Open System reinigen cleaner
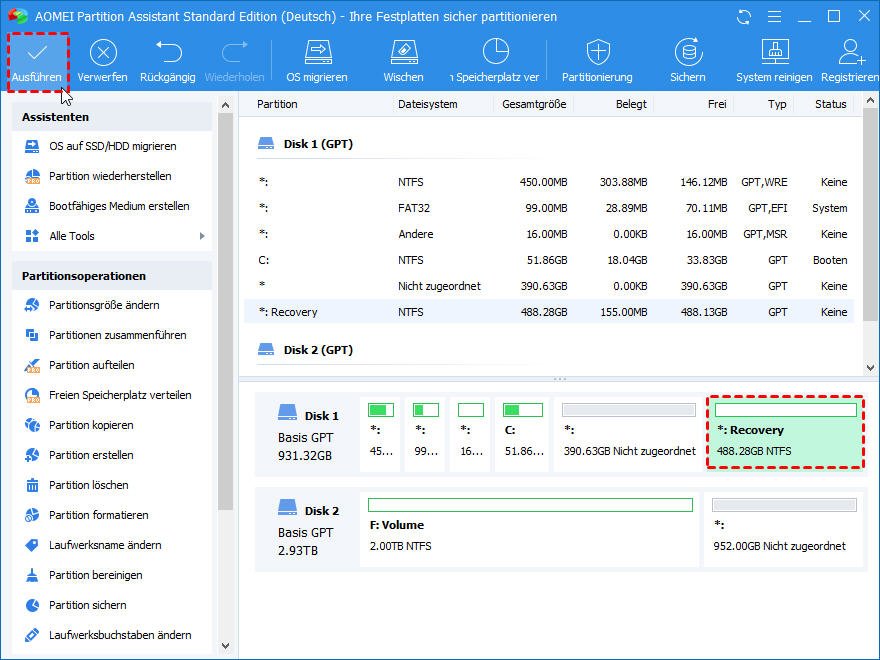The width and height of the screenshot is (880, 660). coord(774,54)
